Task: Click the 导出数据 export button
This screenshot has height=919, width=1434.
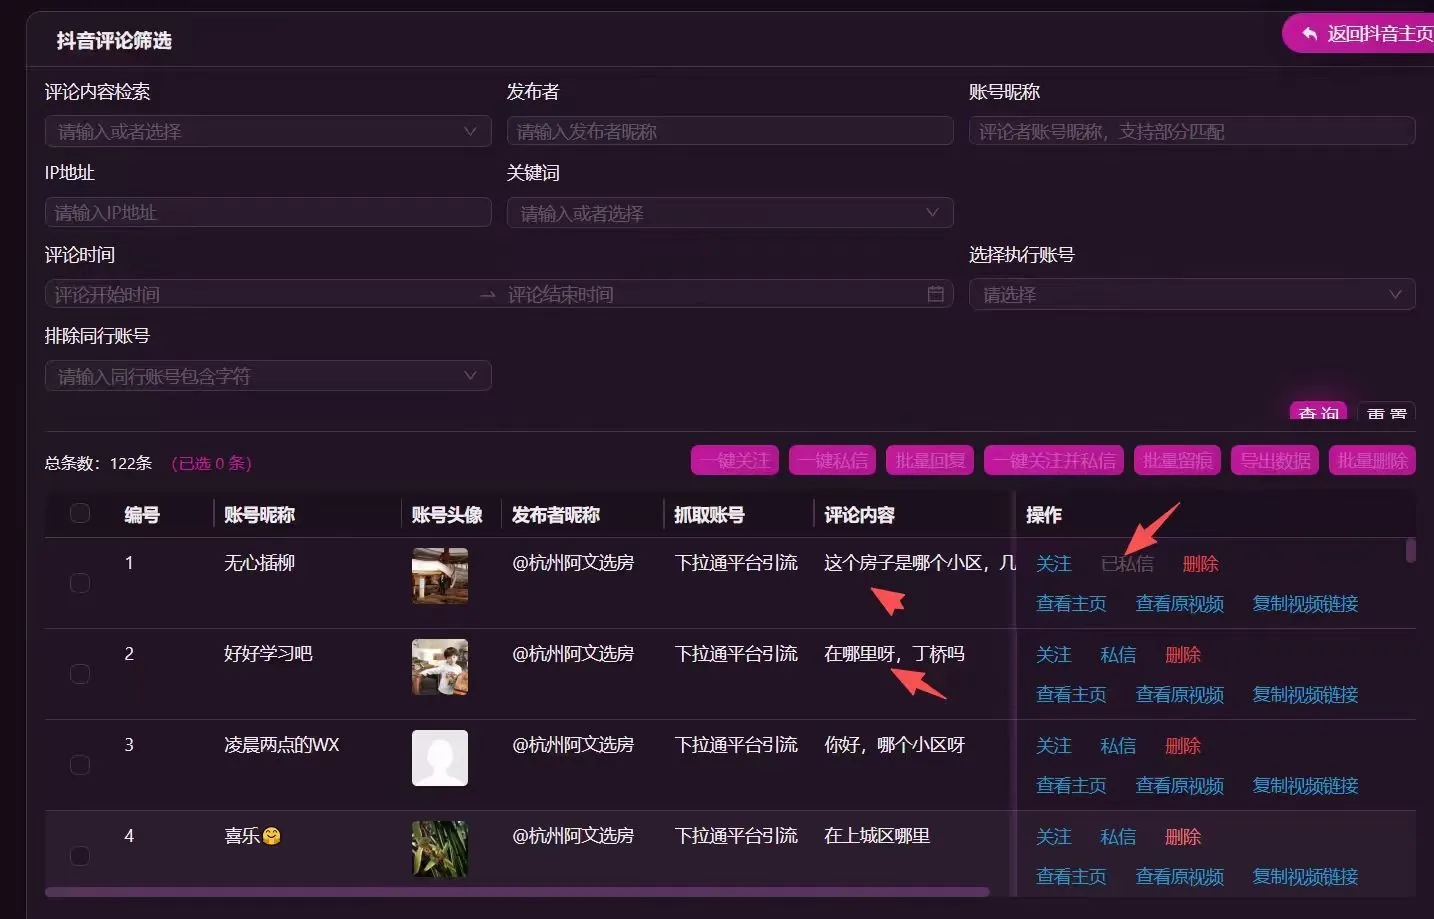Action: (x=1275, y=460)
